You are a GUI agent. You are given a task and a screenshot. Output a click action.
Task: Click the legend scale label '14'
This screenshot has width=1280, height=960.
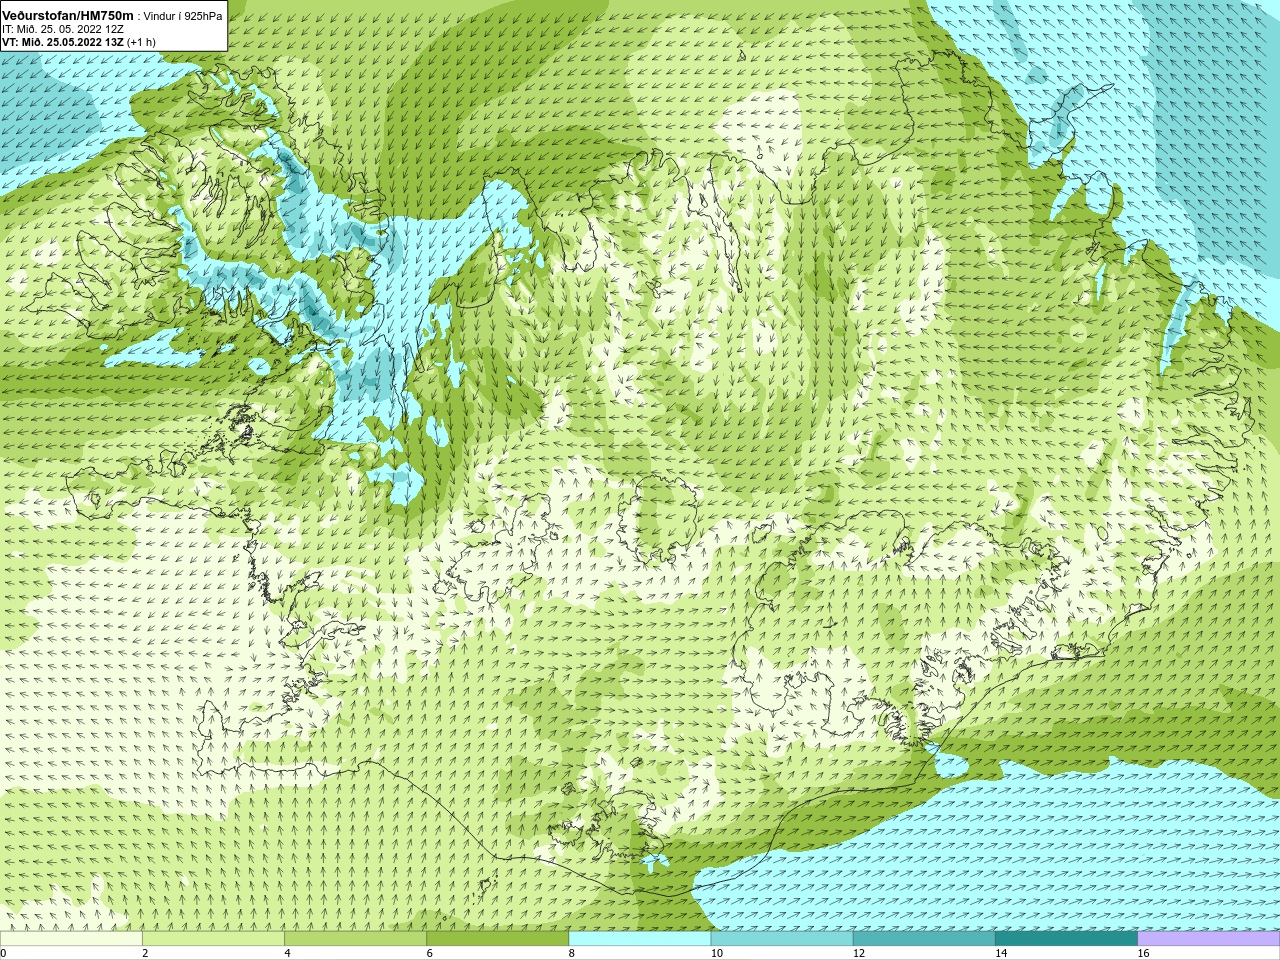[1002, 953]
